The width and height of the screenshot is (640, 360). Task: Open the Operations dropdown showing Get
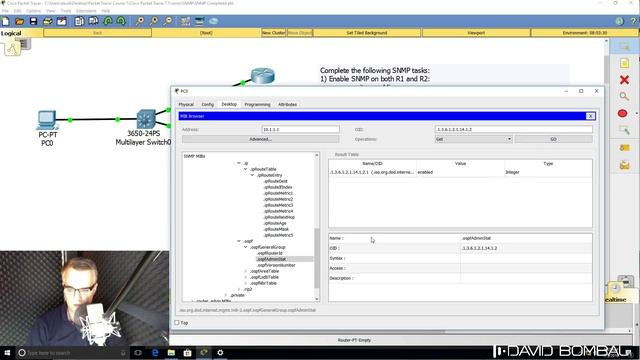coord(473,139)
